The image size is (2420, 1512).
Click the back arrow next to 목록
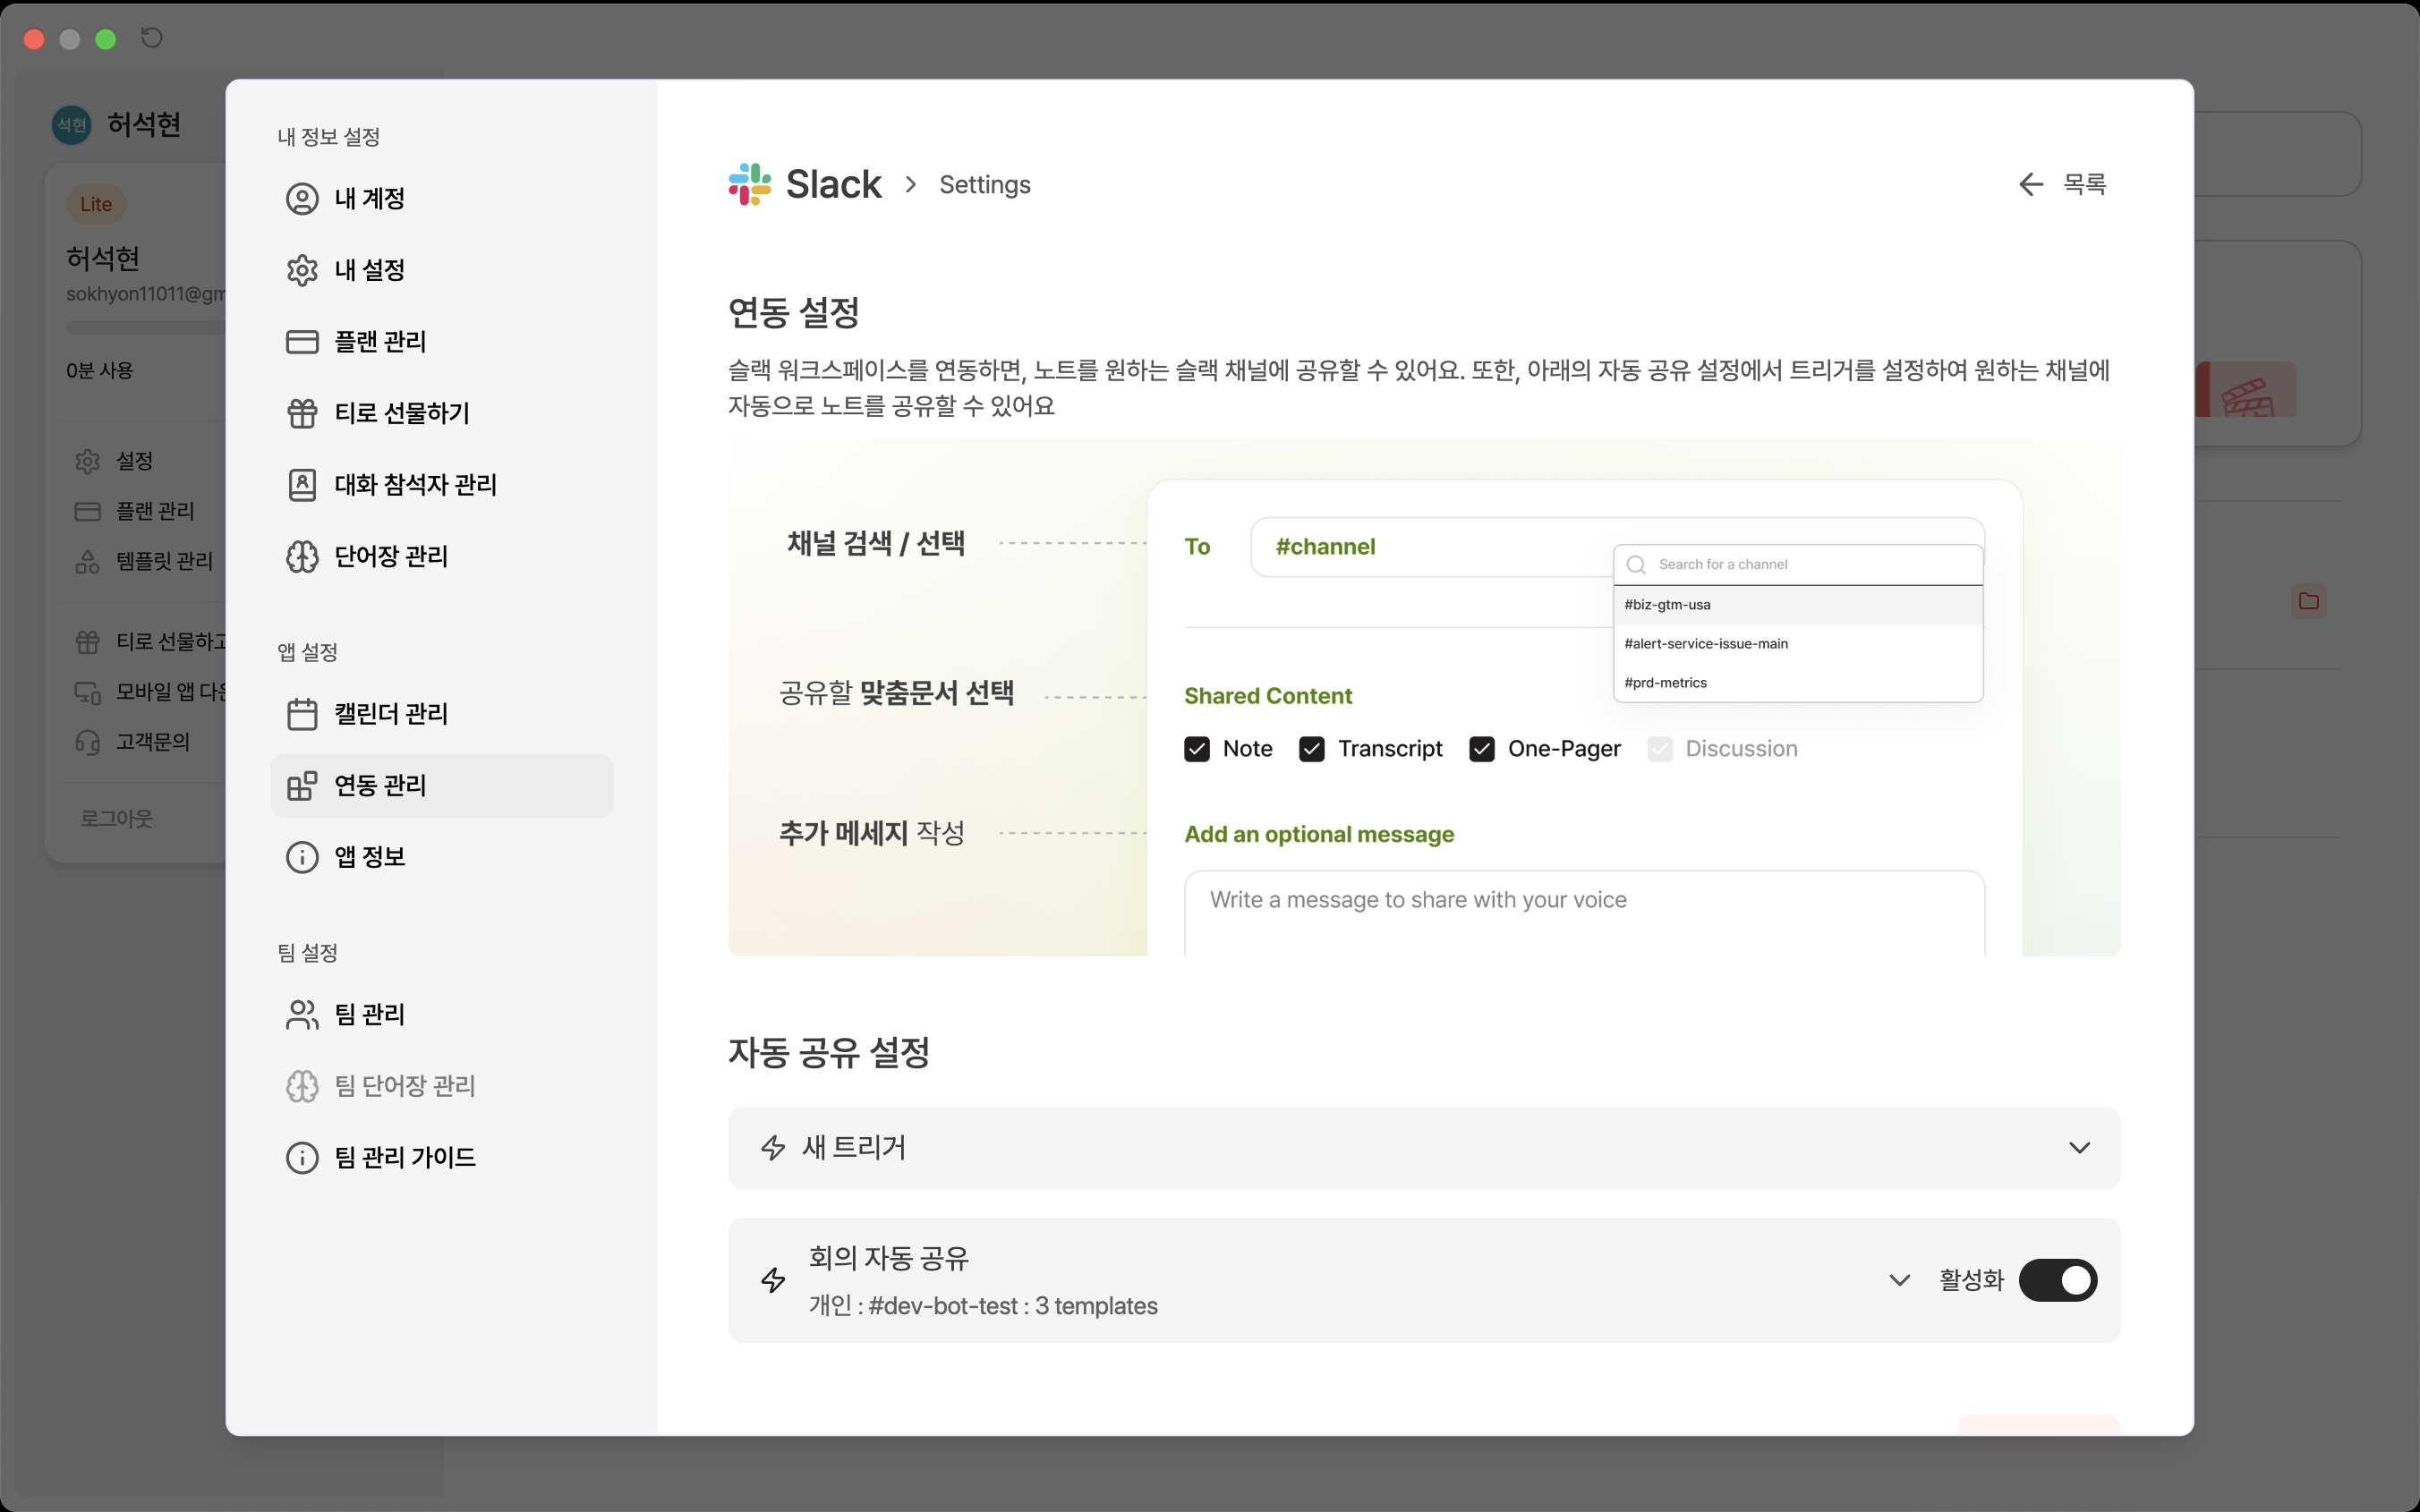click(x=2030, y=184)
